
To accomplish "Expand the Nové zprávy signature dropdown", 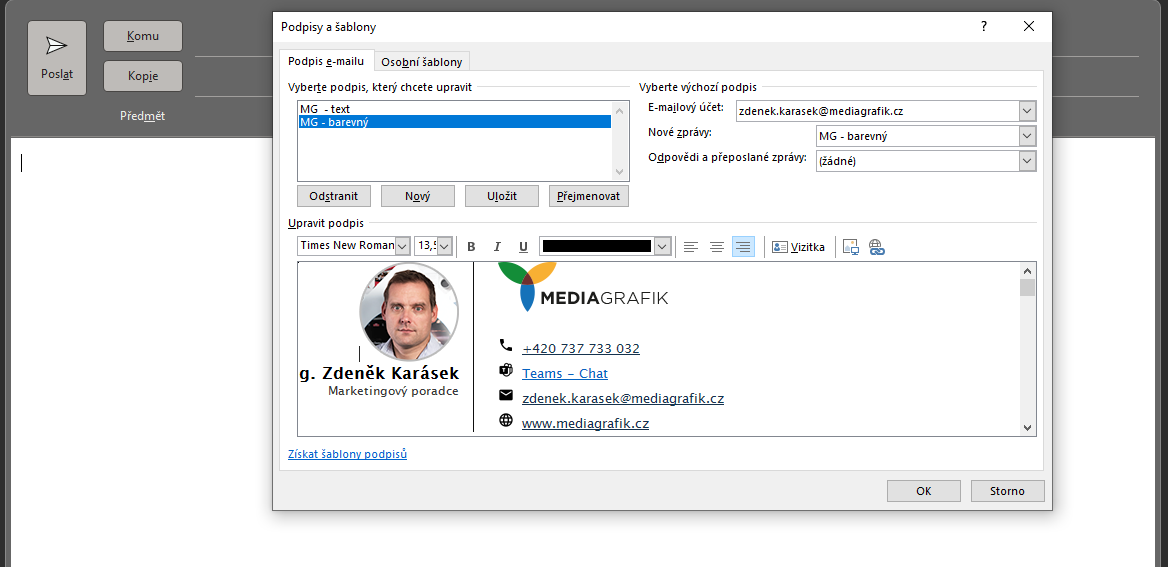I will (1027, 136).
